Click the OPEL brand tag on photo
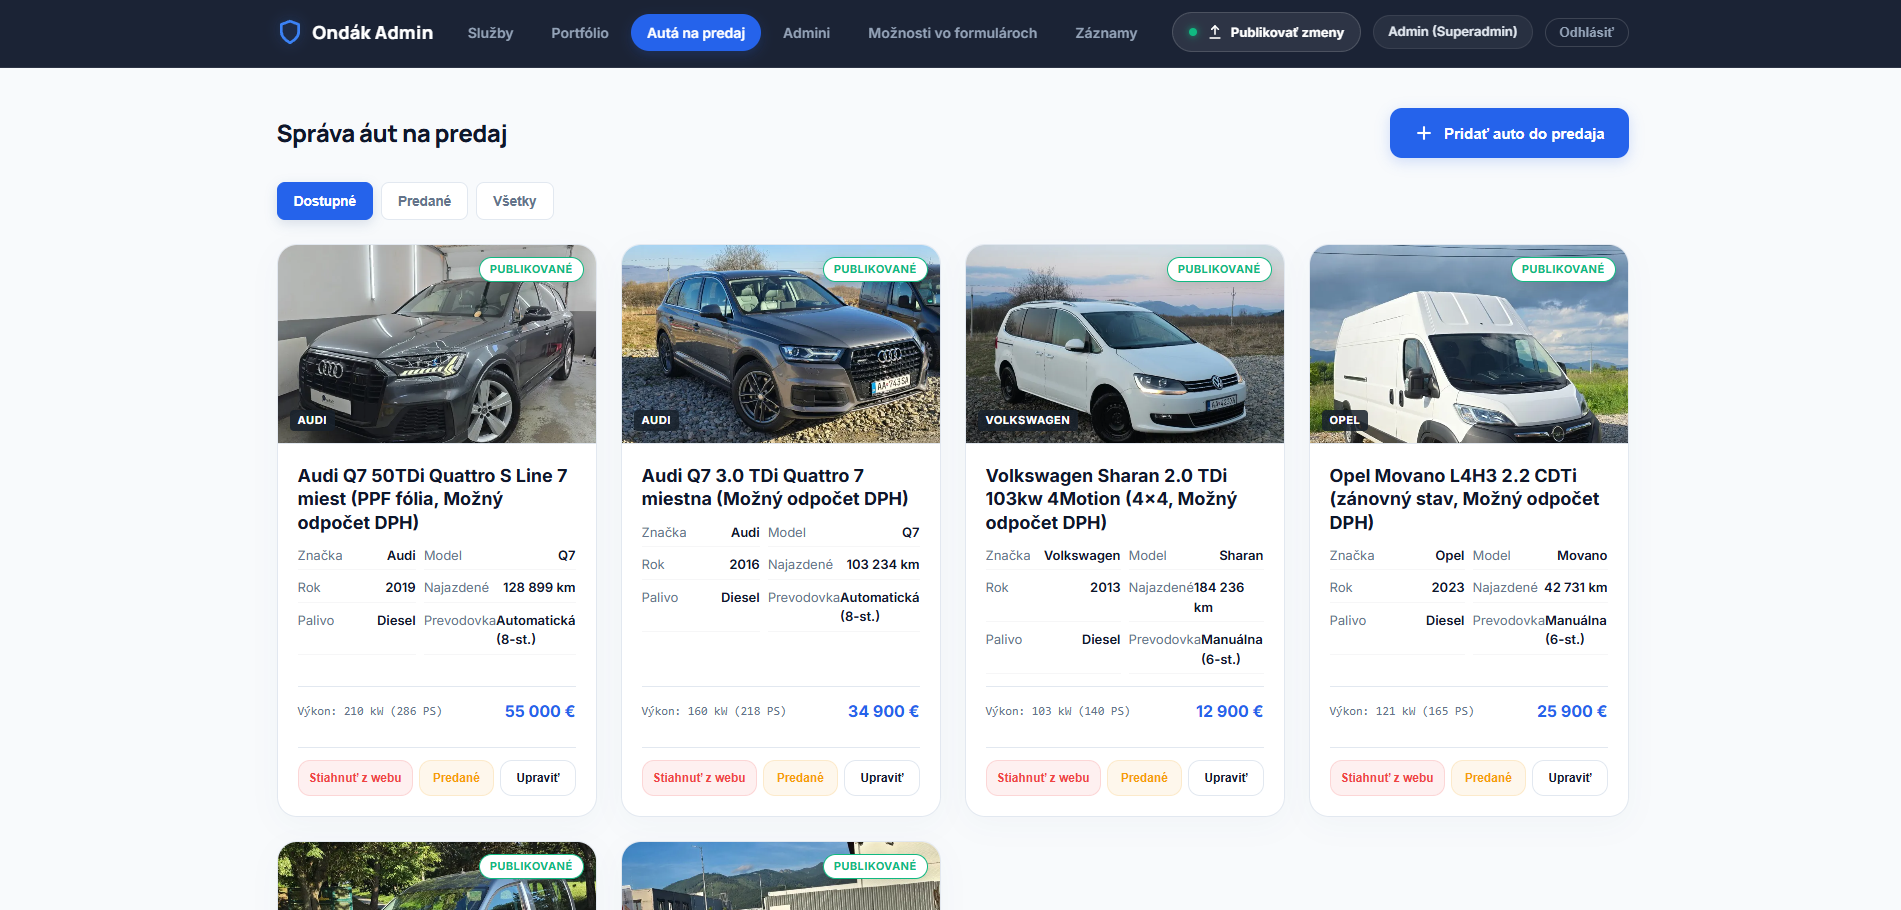Viewport: 1901px width, 910px height. click(x=1344, y=420)
